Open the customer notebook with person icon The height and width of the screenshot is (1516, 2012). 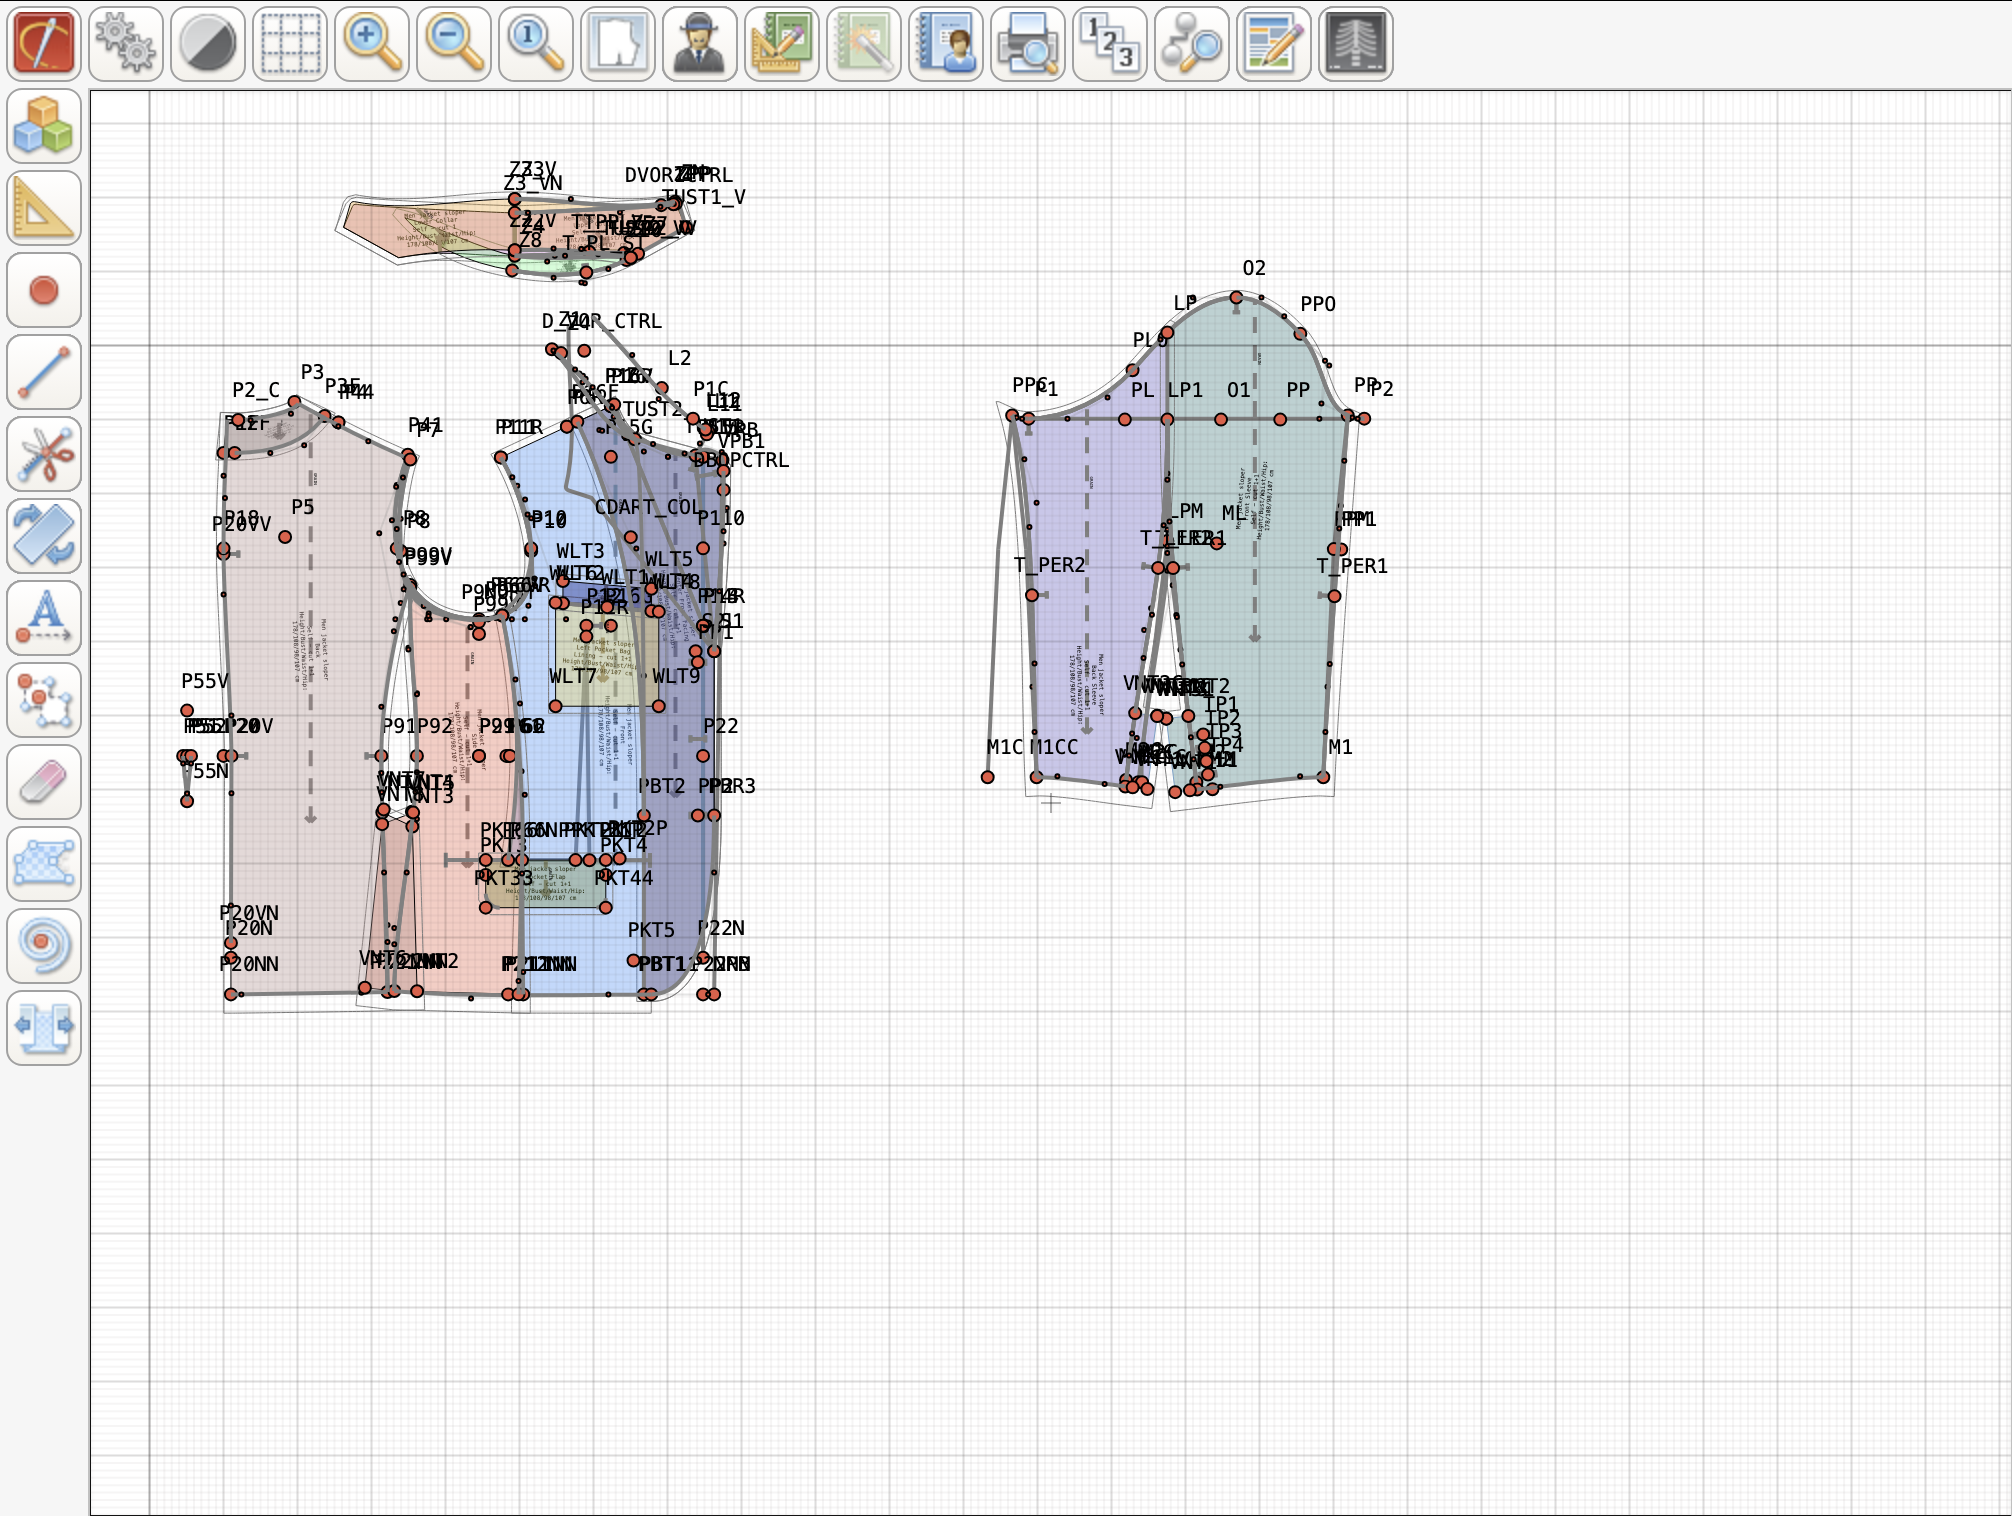(946, 44)
